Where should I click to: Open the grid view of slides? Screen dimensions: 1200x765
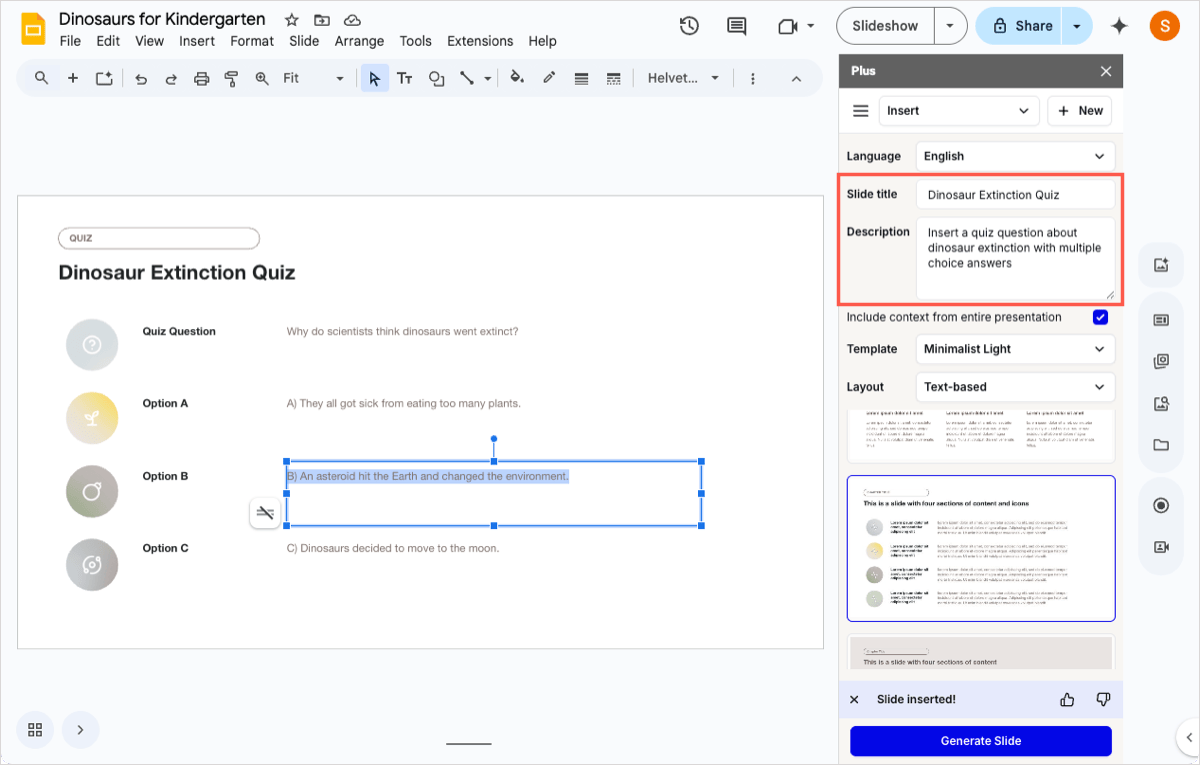click(x=35, y=730)
